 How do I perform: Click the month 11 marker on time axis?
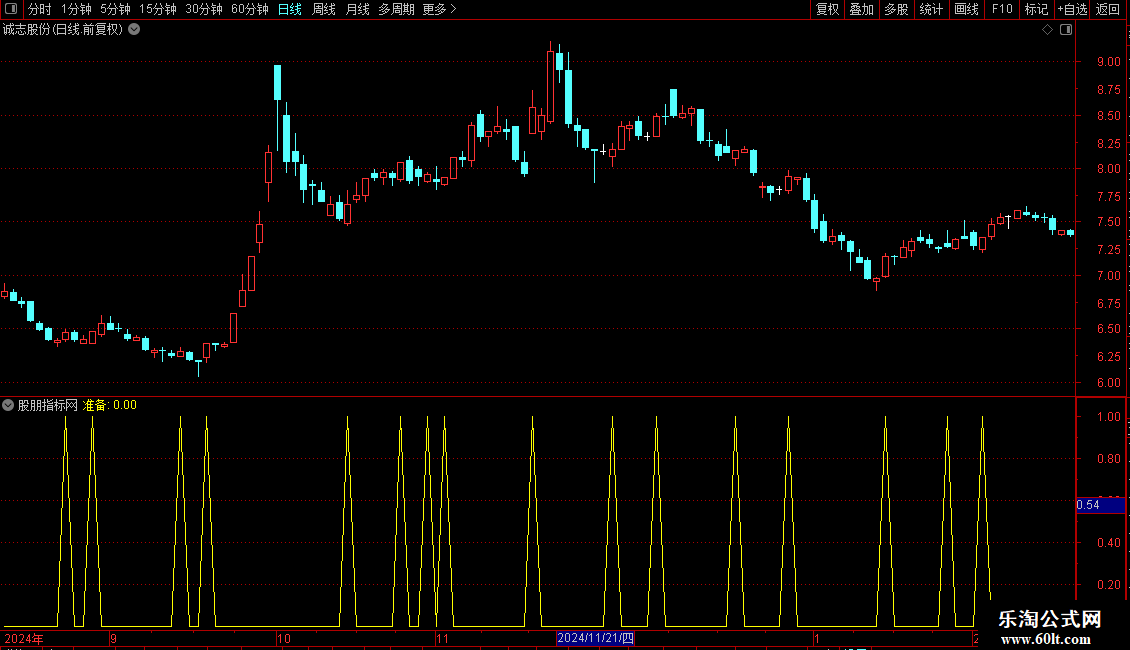[442, 638]
